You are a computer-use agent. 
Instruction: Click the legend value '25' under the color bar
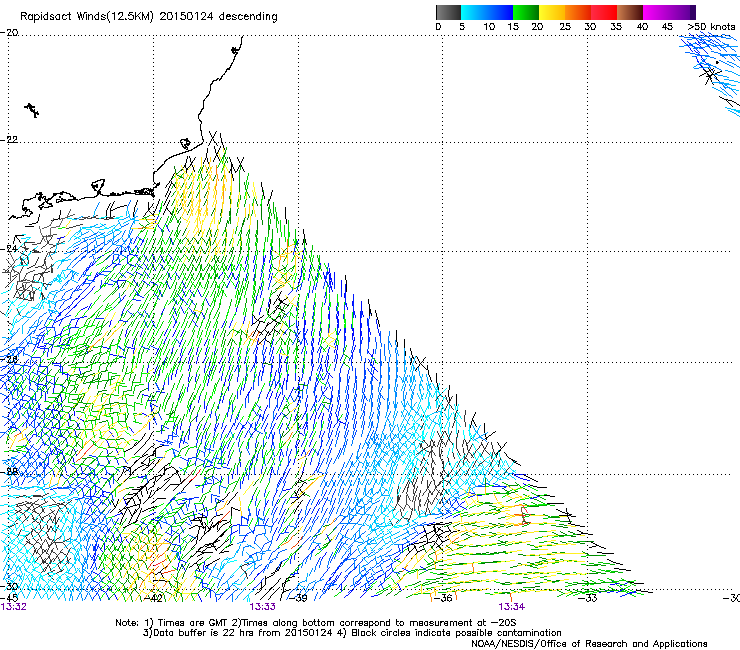(x=565, y=27)
